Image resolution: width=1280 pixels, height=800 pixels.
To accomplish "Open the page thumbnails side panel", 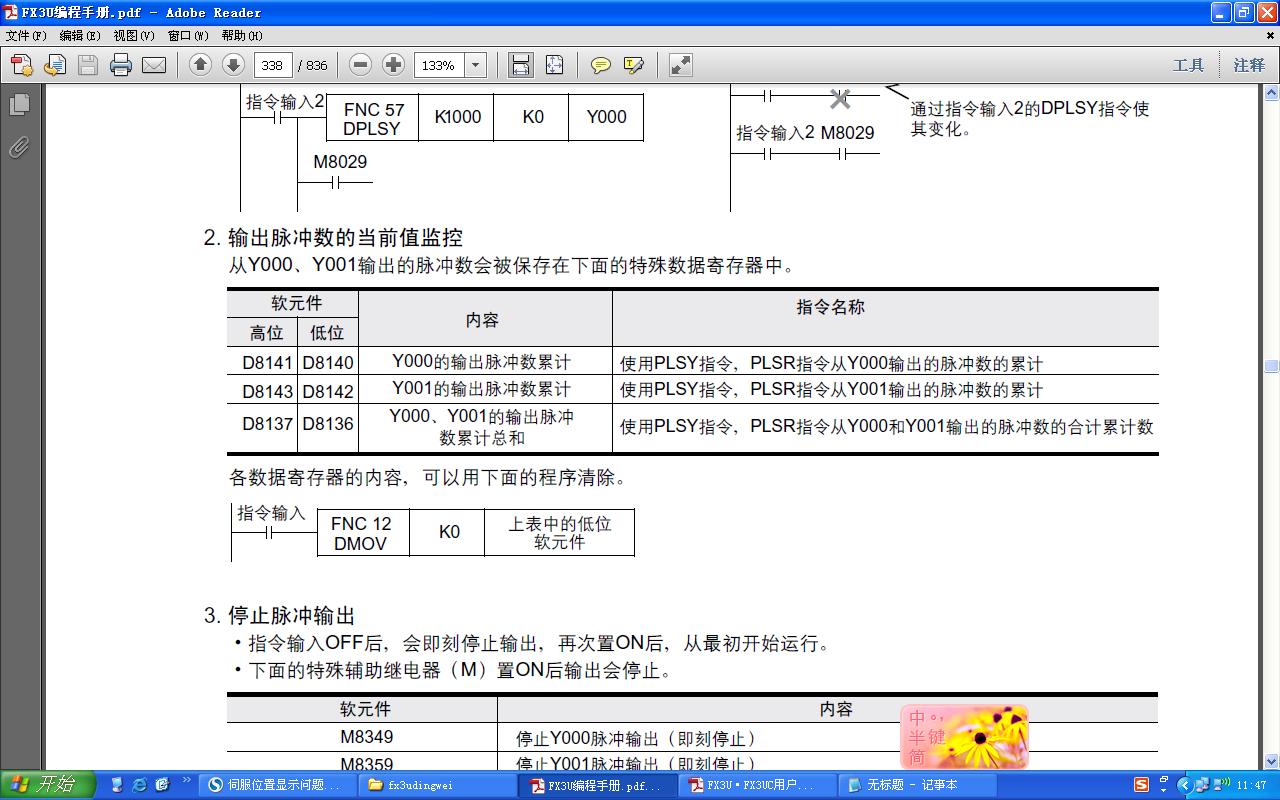I will pos(19,105).
